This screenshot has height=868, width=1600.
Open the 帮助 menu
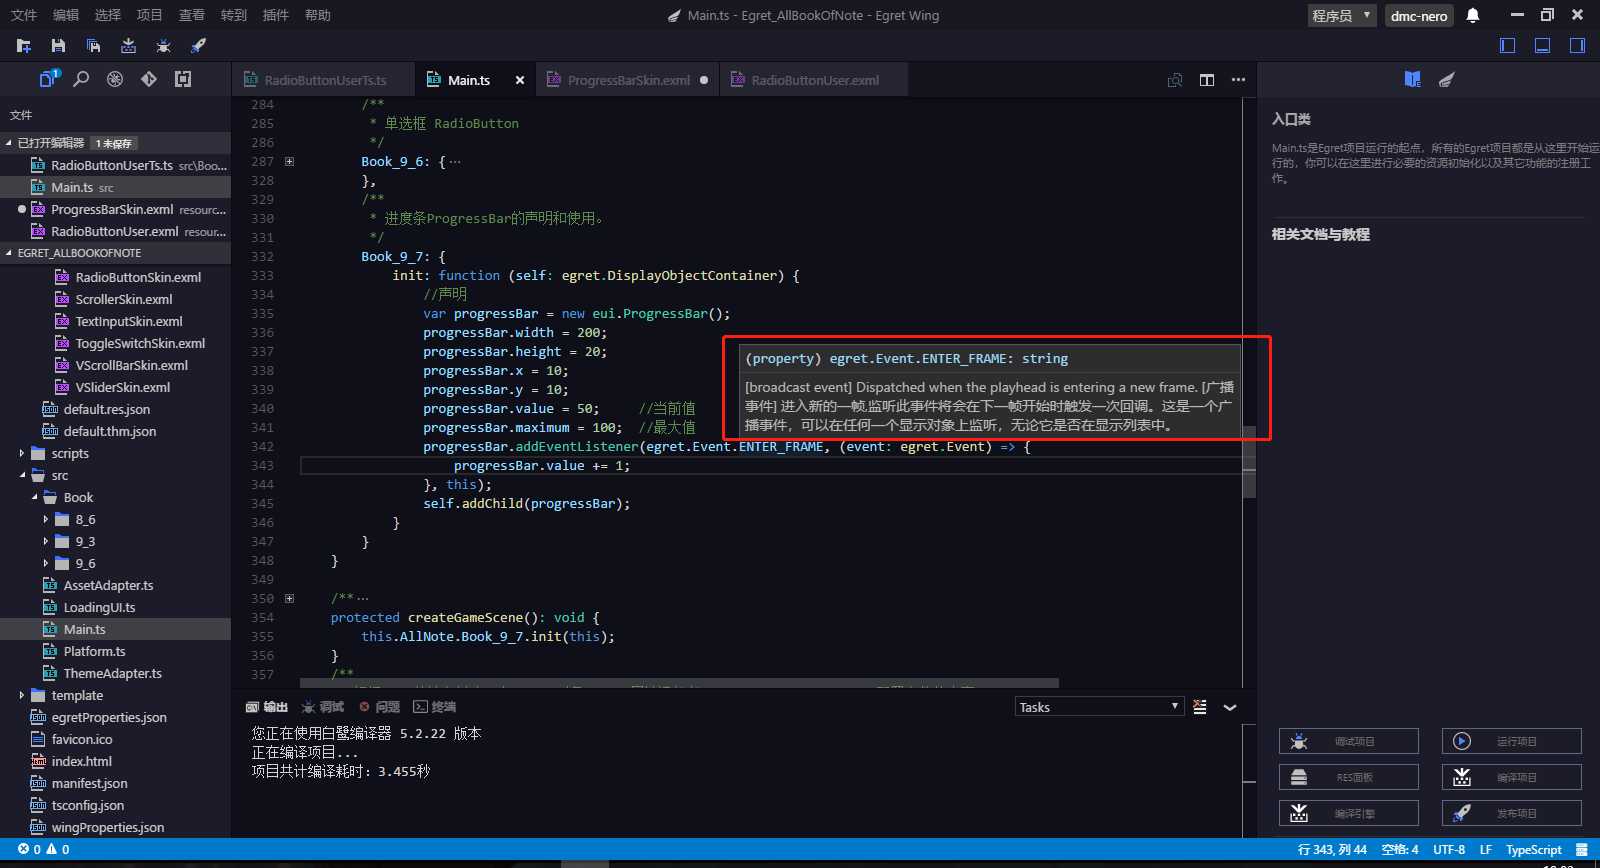(317, 15)
